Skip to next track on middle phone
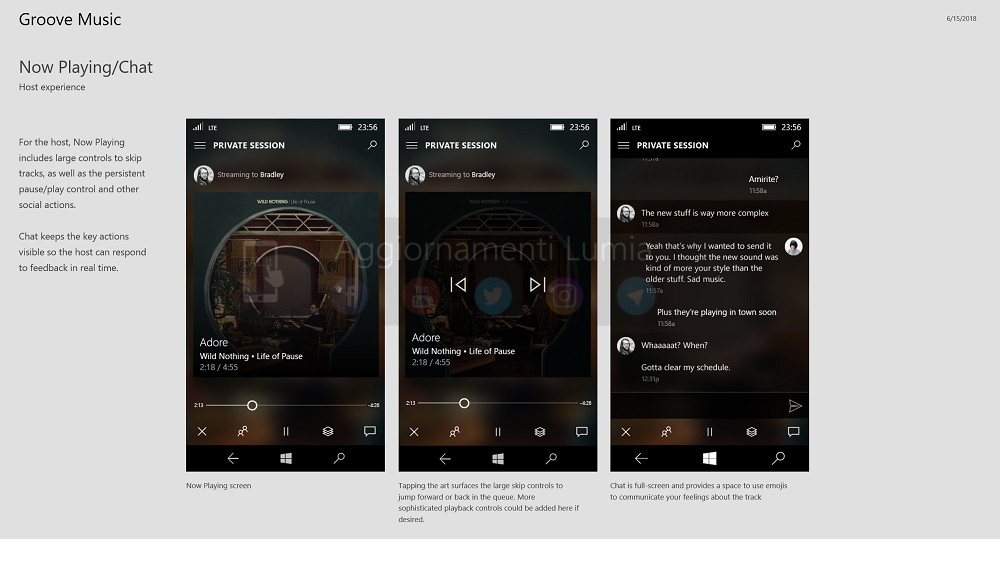This screenshot has height=572, width=1000. point(538,284)
